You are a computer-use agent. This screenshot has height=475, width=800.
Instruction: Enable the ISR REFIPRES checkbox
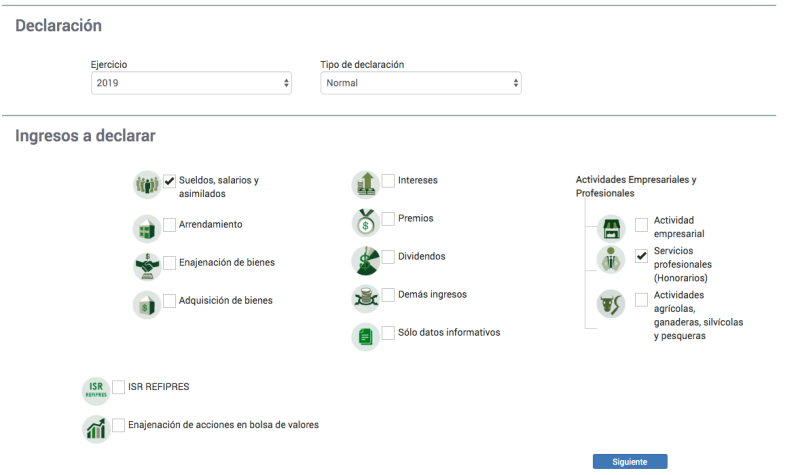coord(118,387)
